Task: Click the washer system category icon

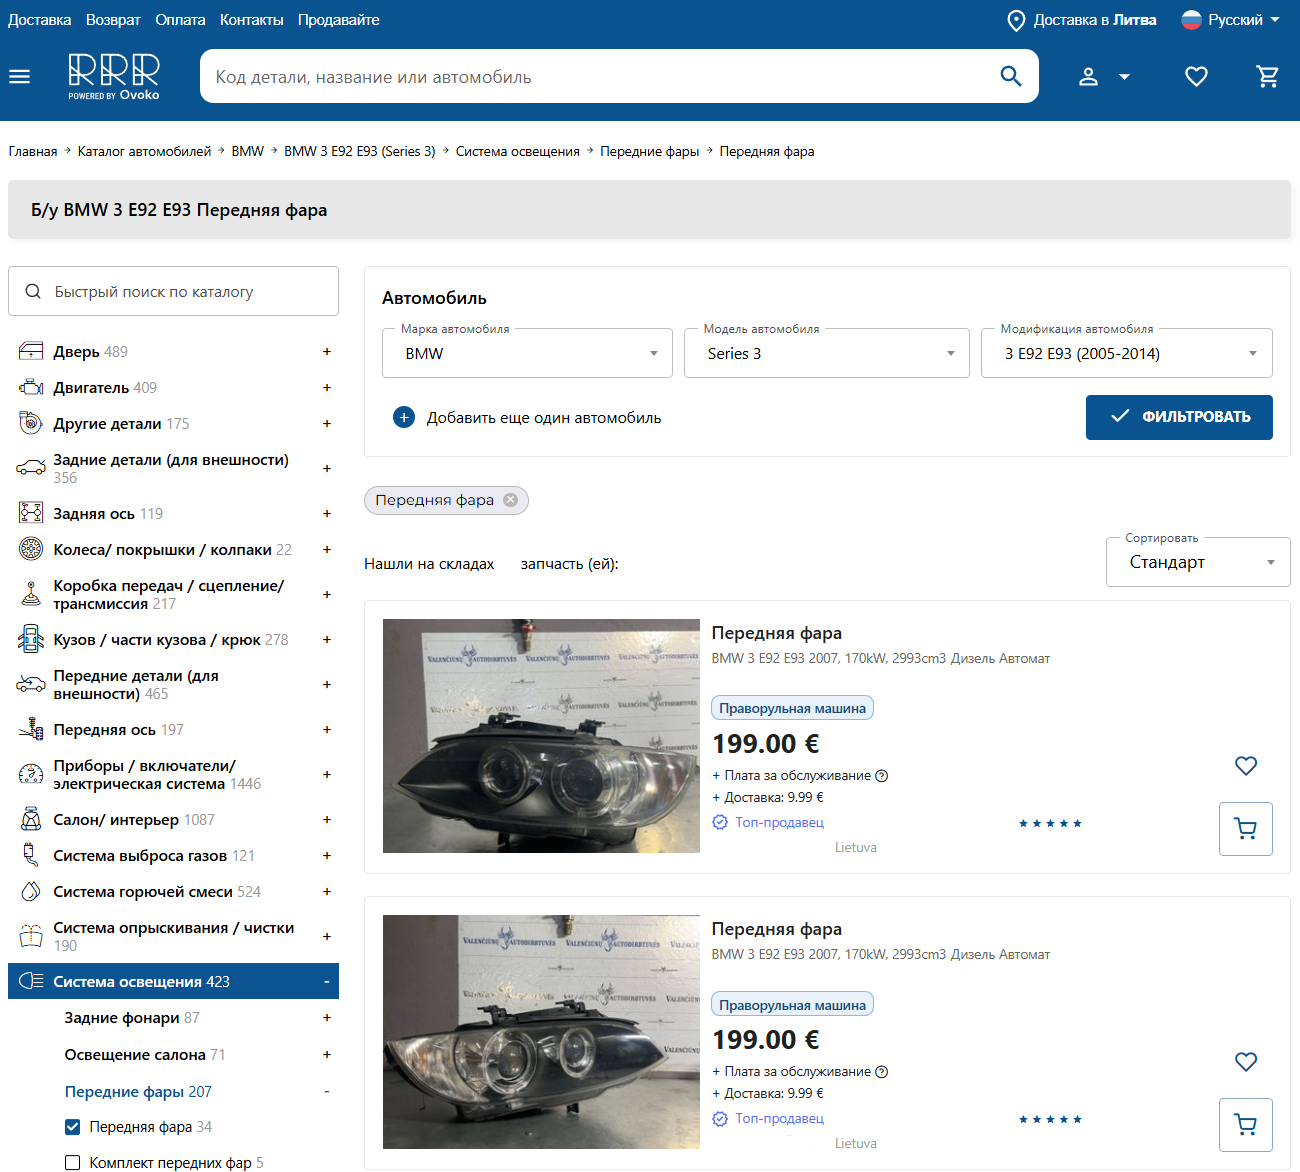Action: (31, 937)
